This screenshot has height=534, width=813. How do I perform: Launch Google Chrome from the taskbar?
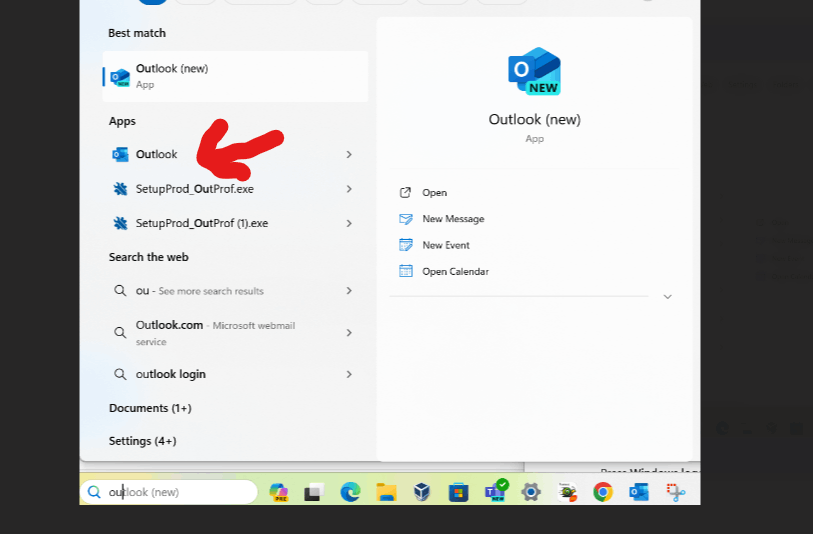(x=603, y=491)
